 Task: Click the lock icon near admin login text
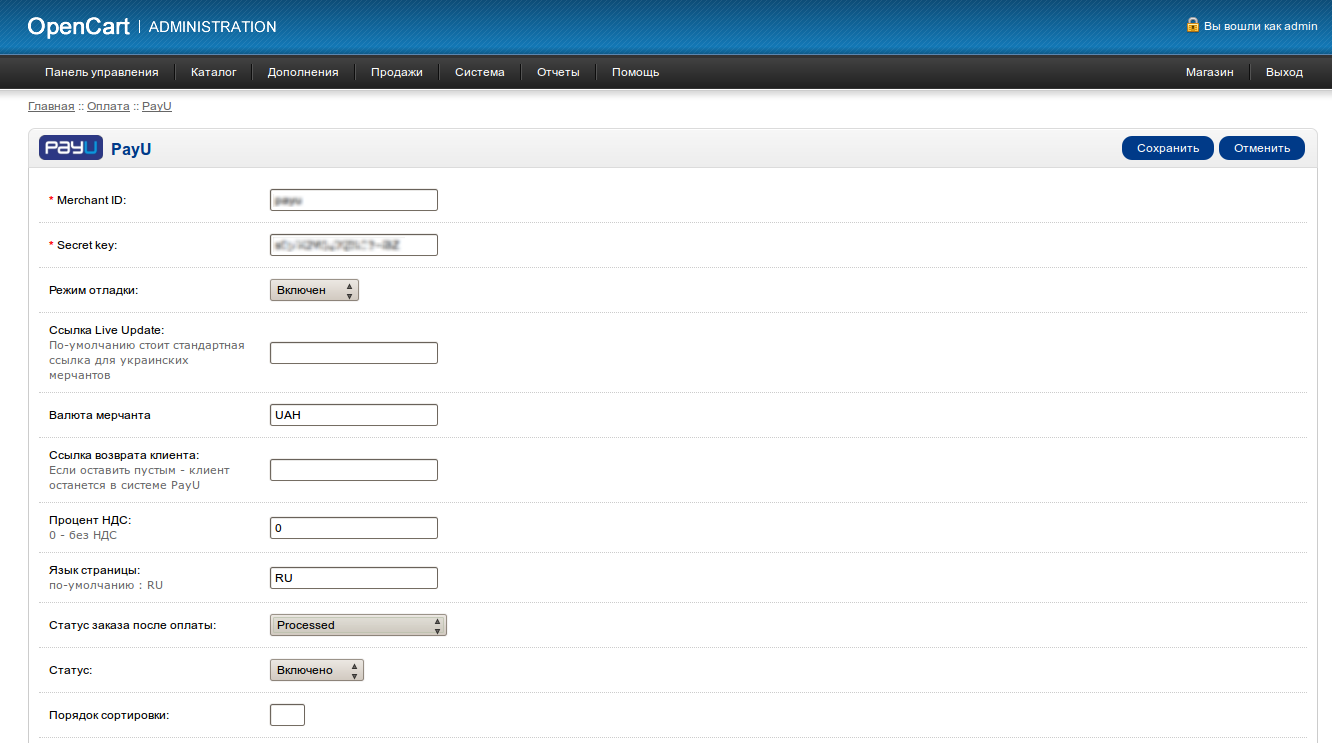coord(1192,24)
